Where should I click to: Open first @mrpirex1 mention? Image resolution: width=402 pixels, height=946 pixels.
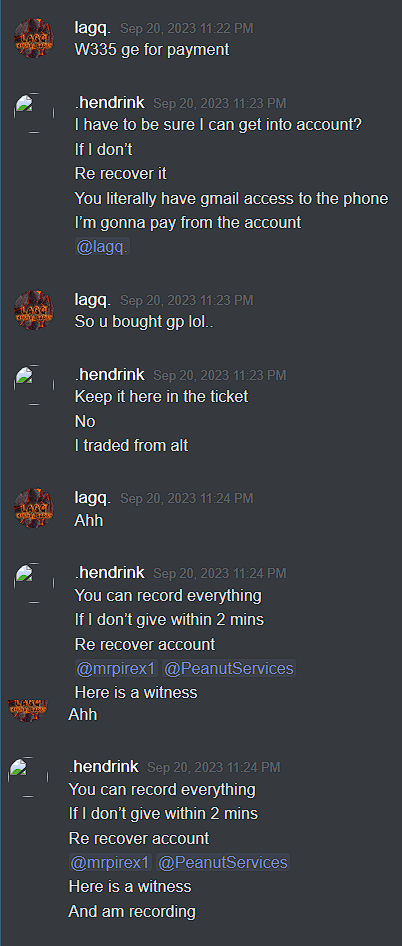[x=116, y=668]
